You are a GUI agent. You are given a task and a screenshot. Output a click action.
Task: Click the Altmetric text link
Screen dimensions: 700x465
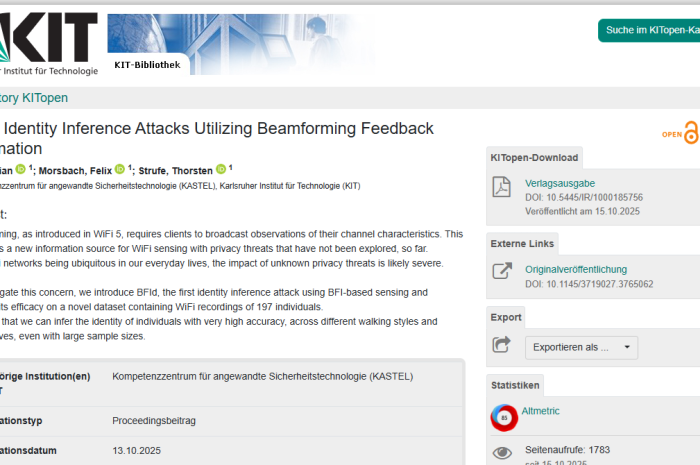pos(541,411)
